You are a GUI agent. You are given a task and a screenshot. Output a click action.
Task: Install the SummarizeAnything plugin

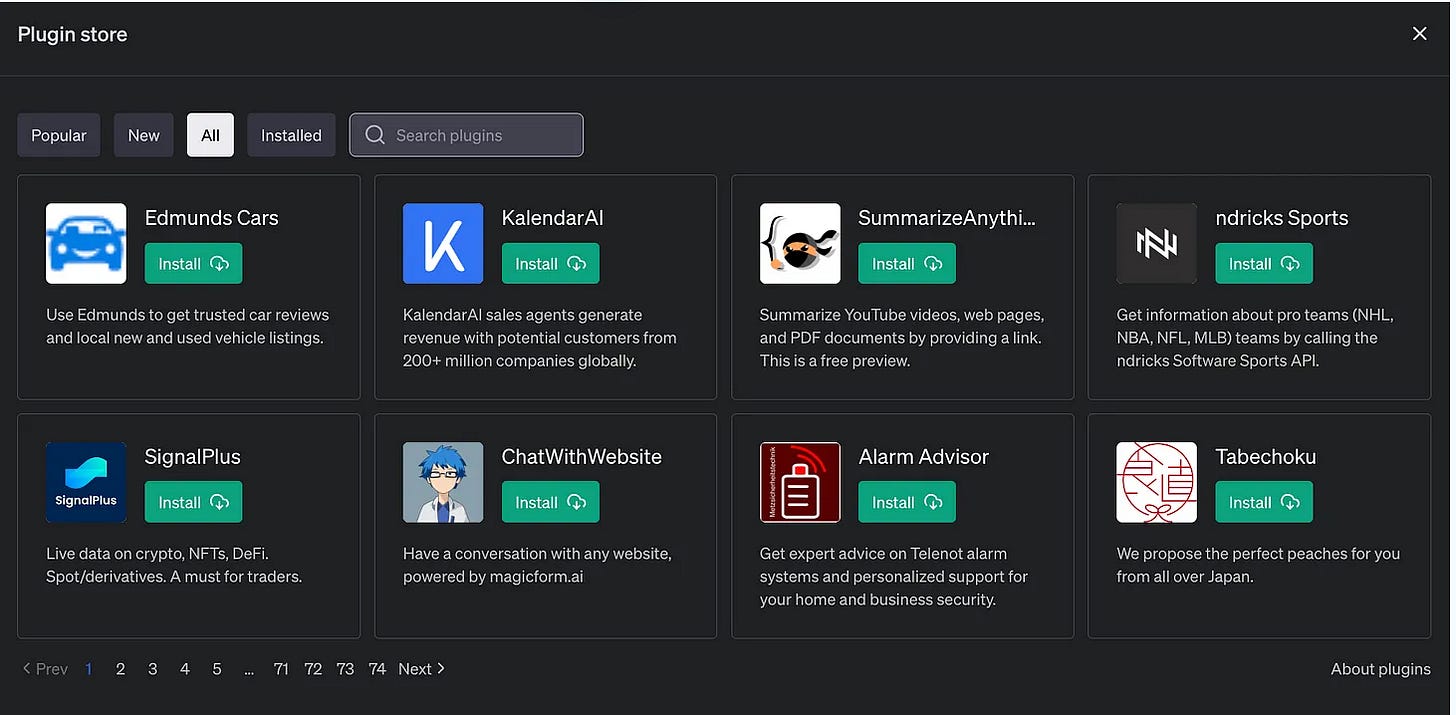pyautogui.click(x=907, y=264)
